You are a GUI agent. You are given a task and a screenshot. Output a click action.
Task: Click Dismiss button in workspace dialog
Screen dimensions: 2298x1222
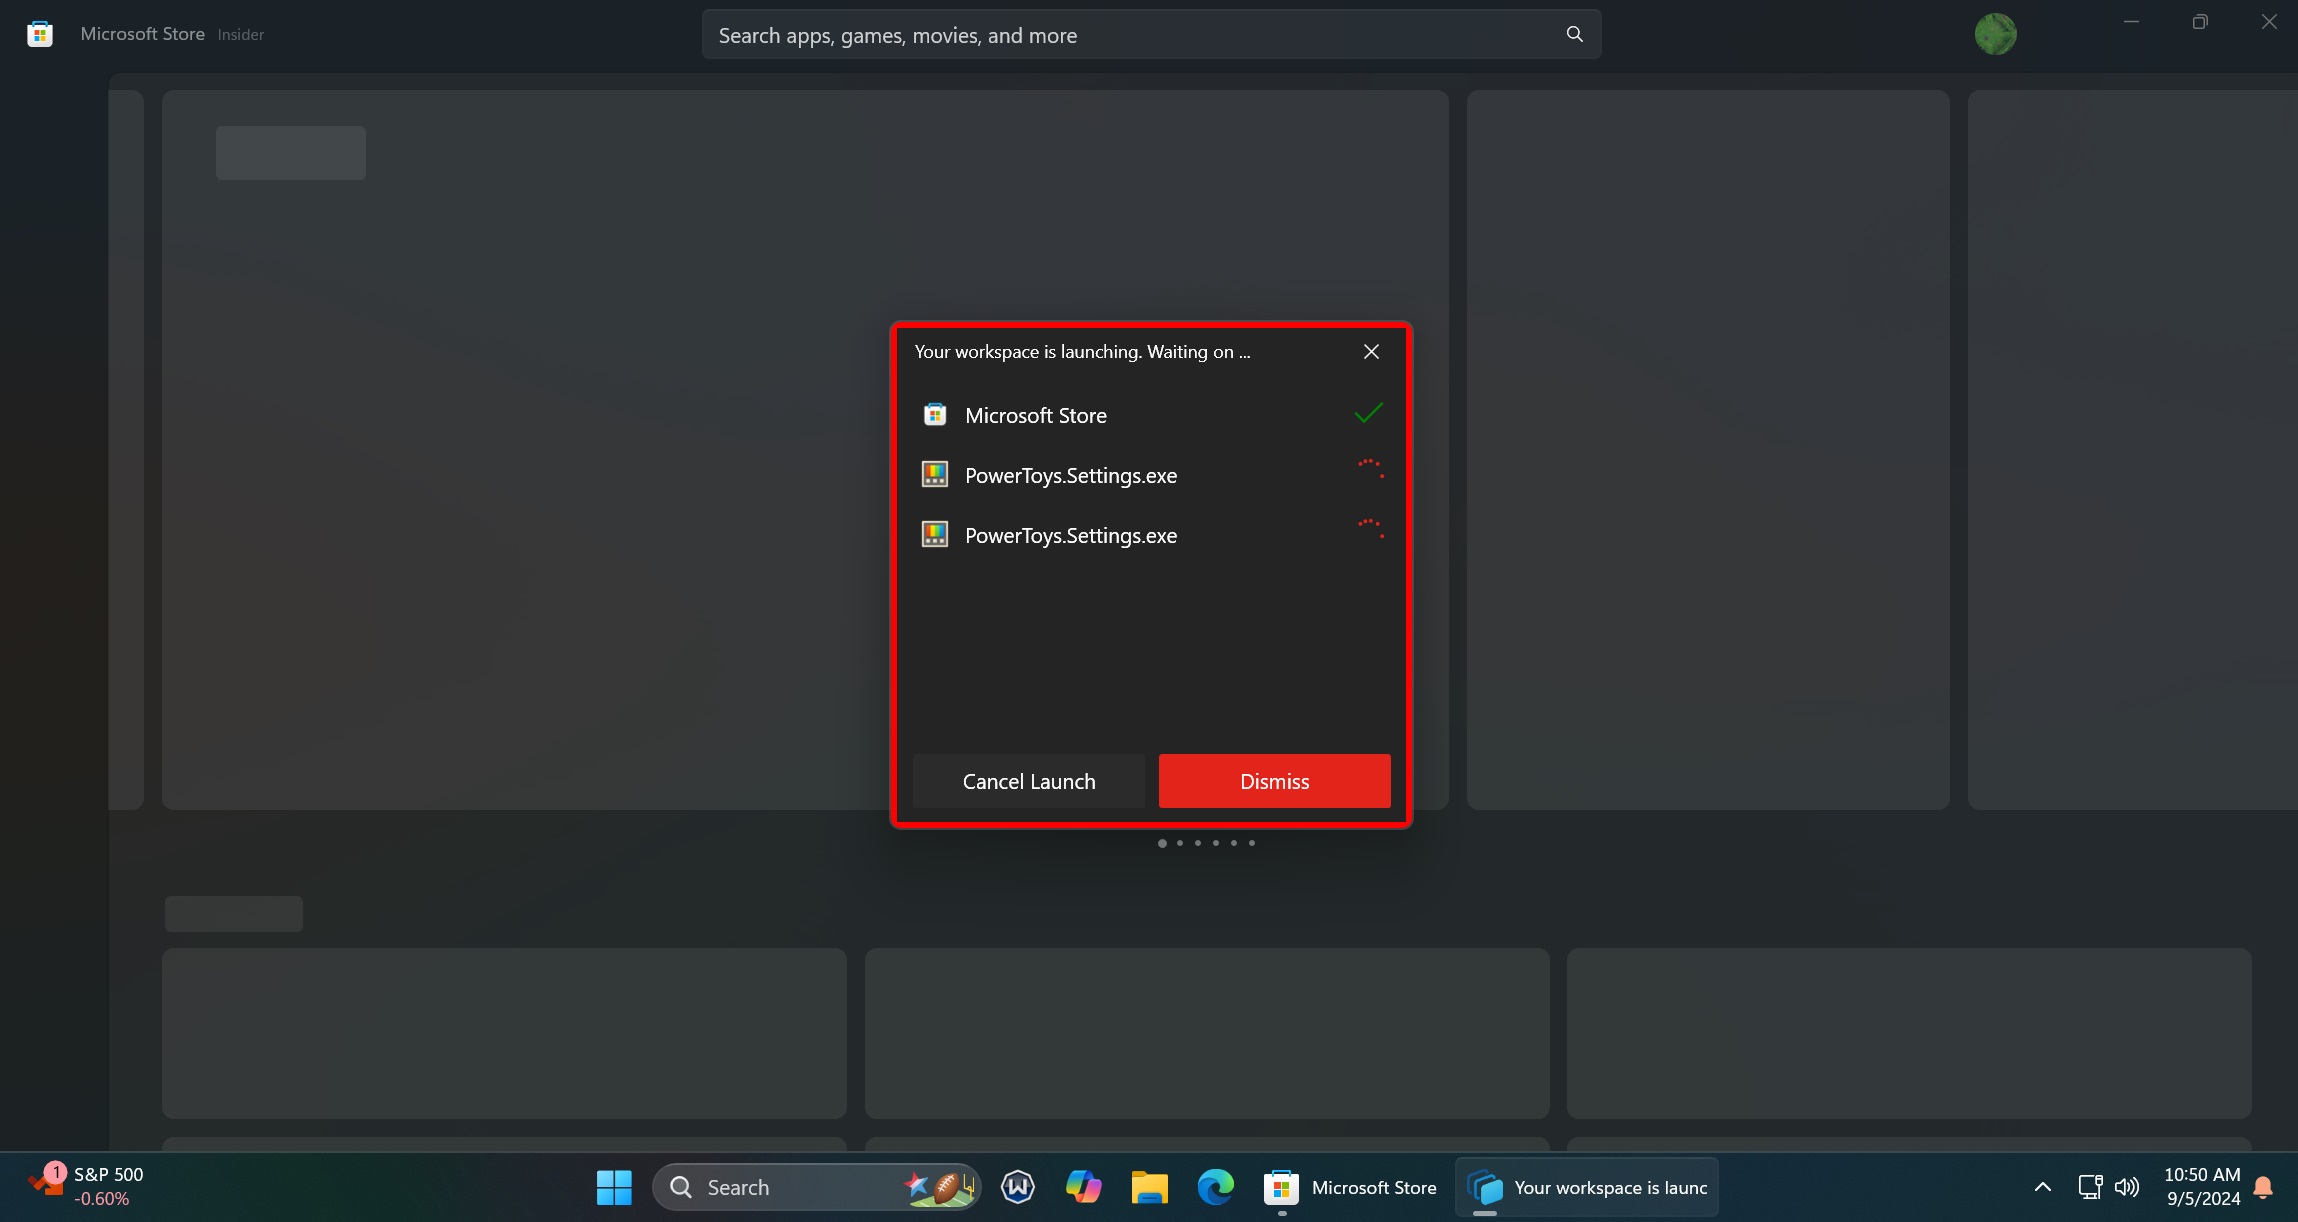[x=1274, y=780]
